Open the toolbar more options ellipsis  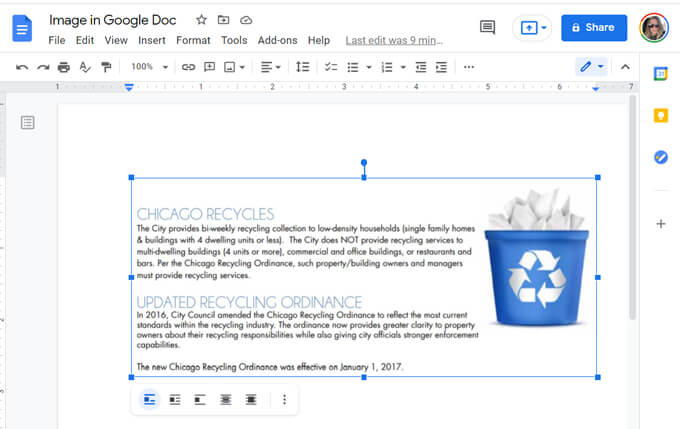coord(469,67)
